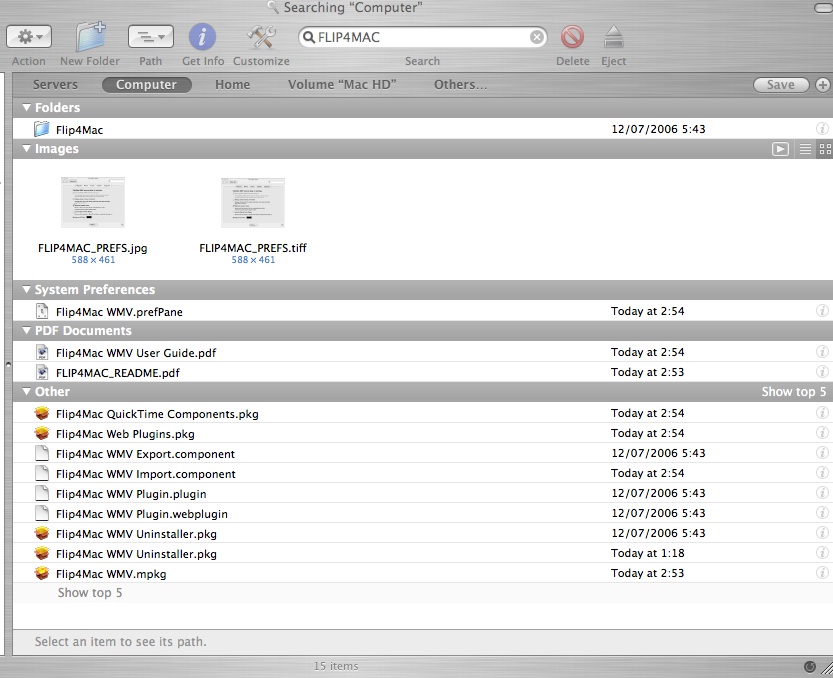The image size is (833, 678).
Task: Click the New Folder toolbar icon
Action: tap(90, 36)
